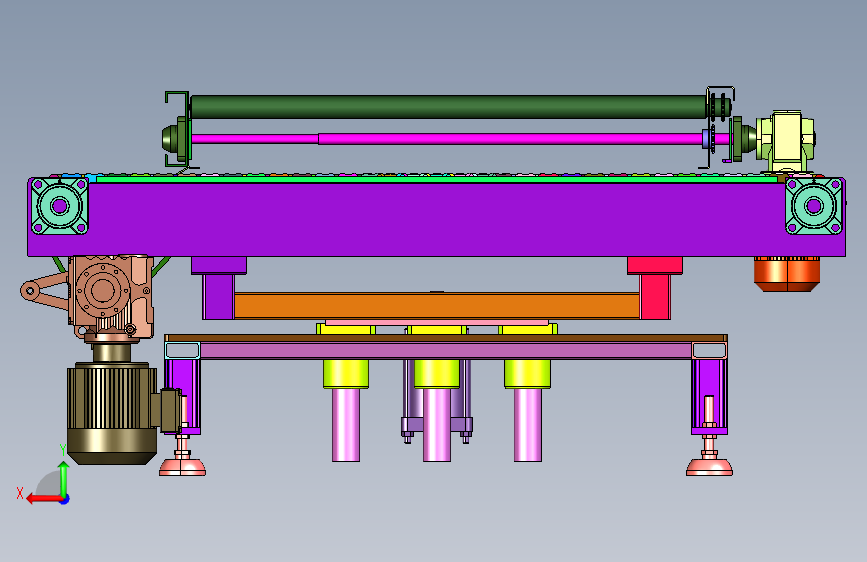Select the red support bracket on the right

click(x=655, y=288)
